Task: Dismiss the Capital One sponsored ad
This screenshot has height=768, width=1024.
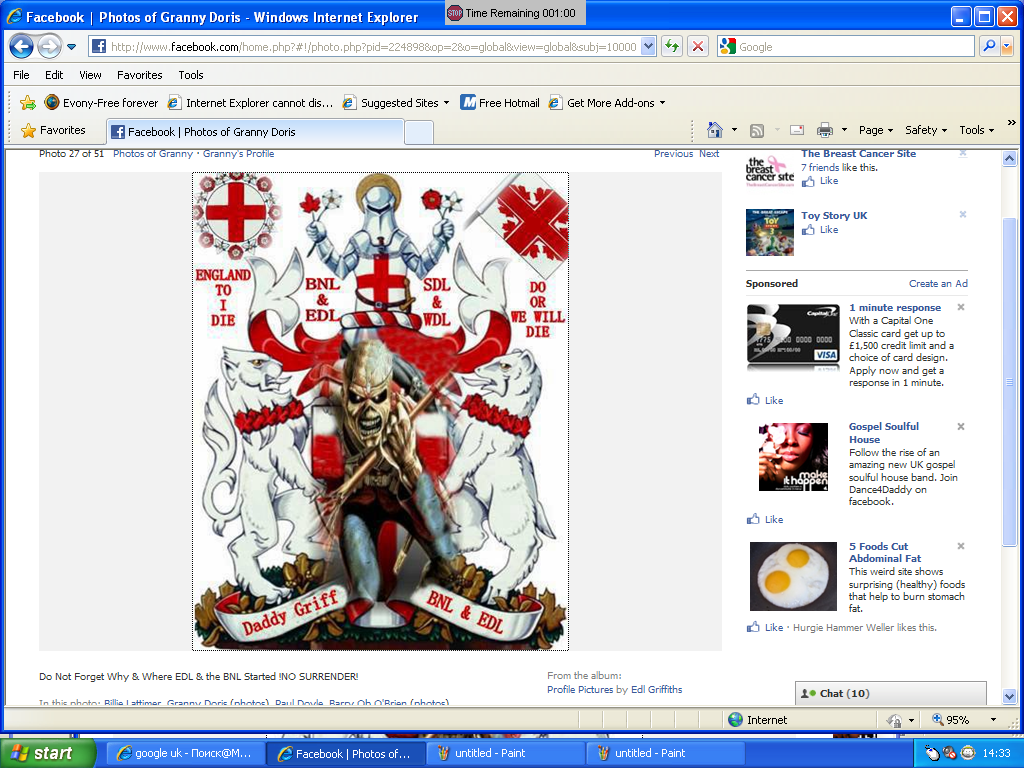Action: tap(961, 308)
